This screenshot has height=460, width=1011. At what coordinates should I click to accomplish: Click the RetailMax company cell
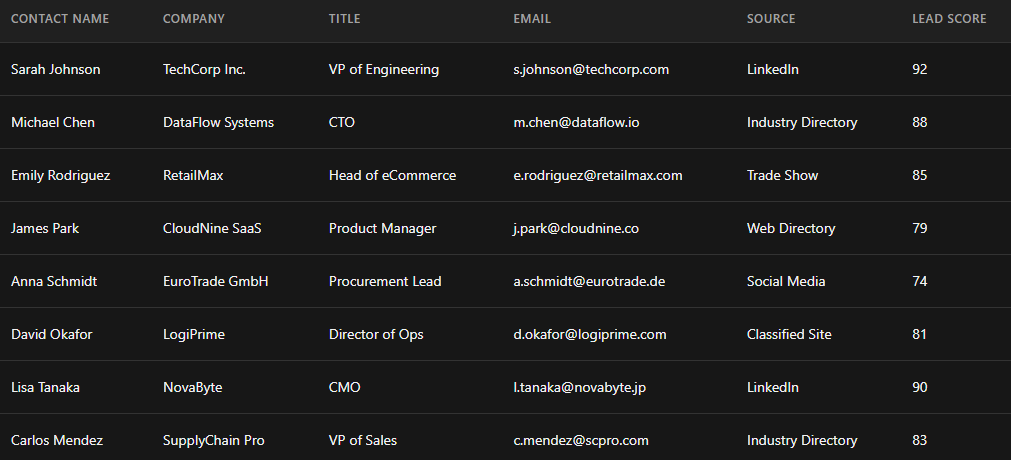click(x=193, y=176)
